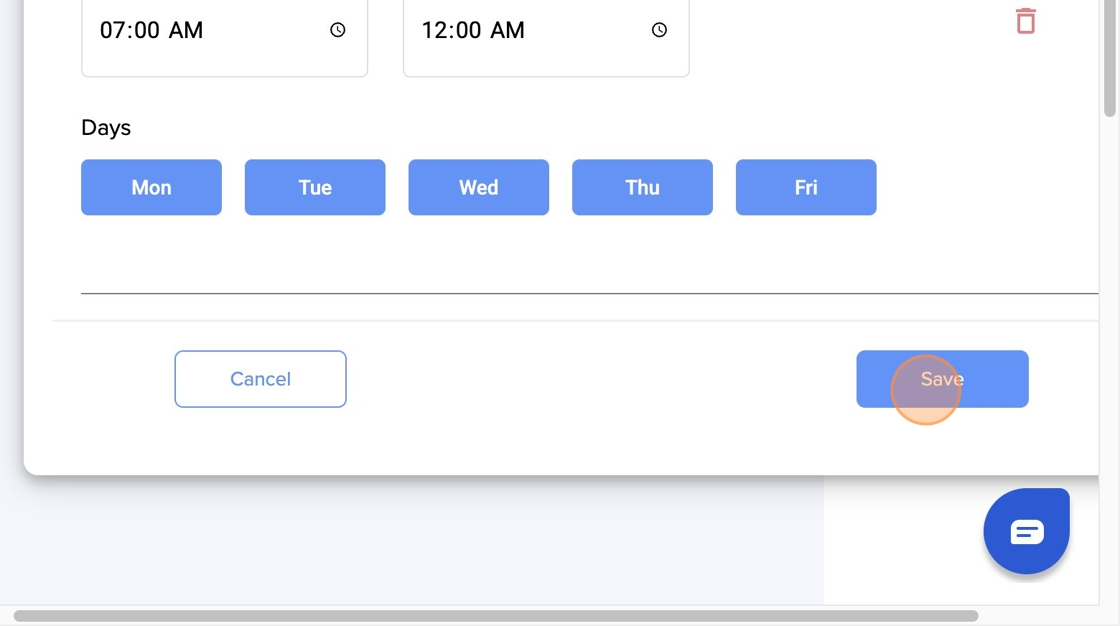
Task: Select AM in the 12:00 end time
Action: click(x=507, y=30)
